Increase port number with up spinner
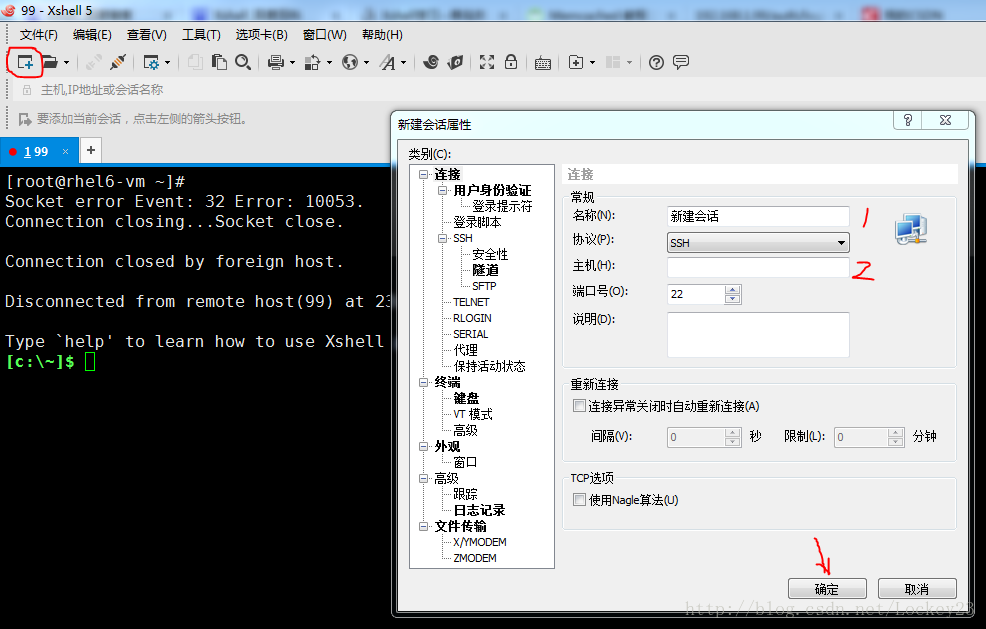This screenshot has width=986, height=629. pos(732,289)
